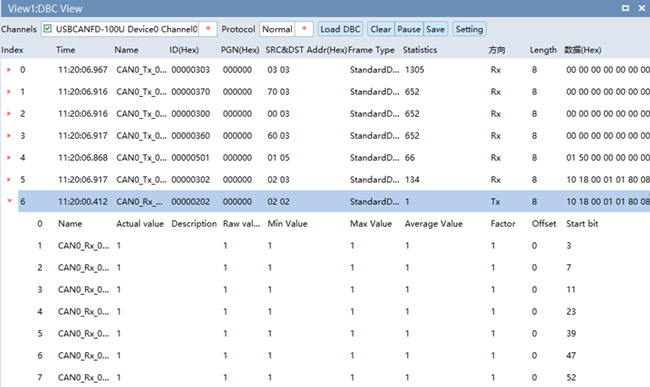Select ID cell 00000501
This screenshot has height=387, width=650.
point(191,157)
